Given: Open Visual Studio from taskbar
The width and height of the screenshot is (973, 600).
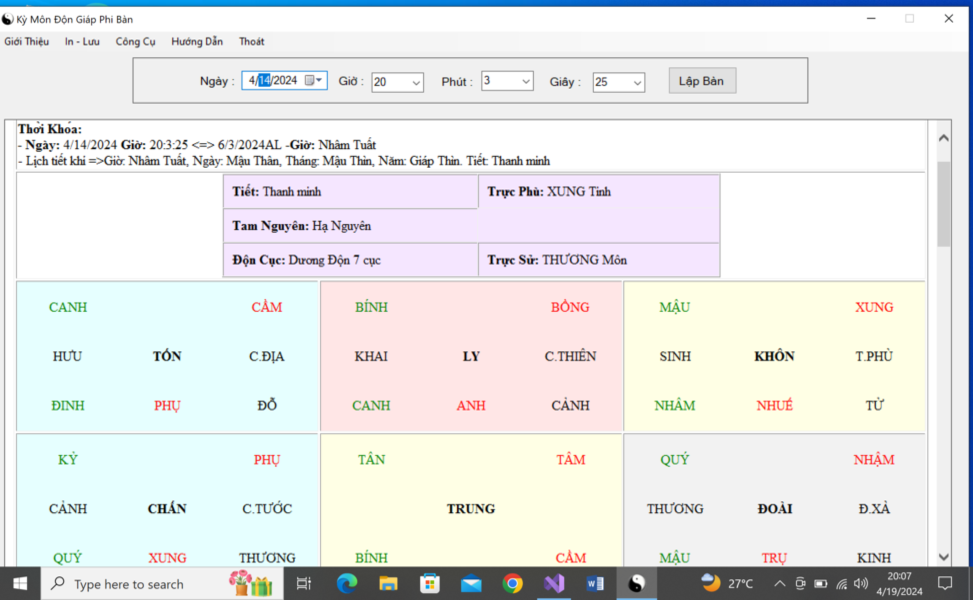Looking at the screenshot, I should pyautogui.click(x=554, y=583).
